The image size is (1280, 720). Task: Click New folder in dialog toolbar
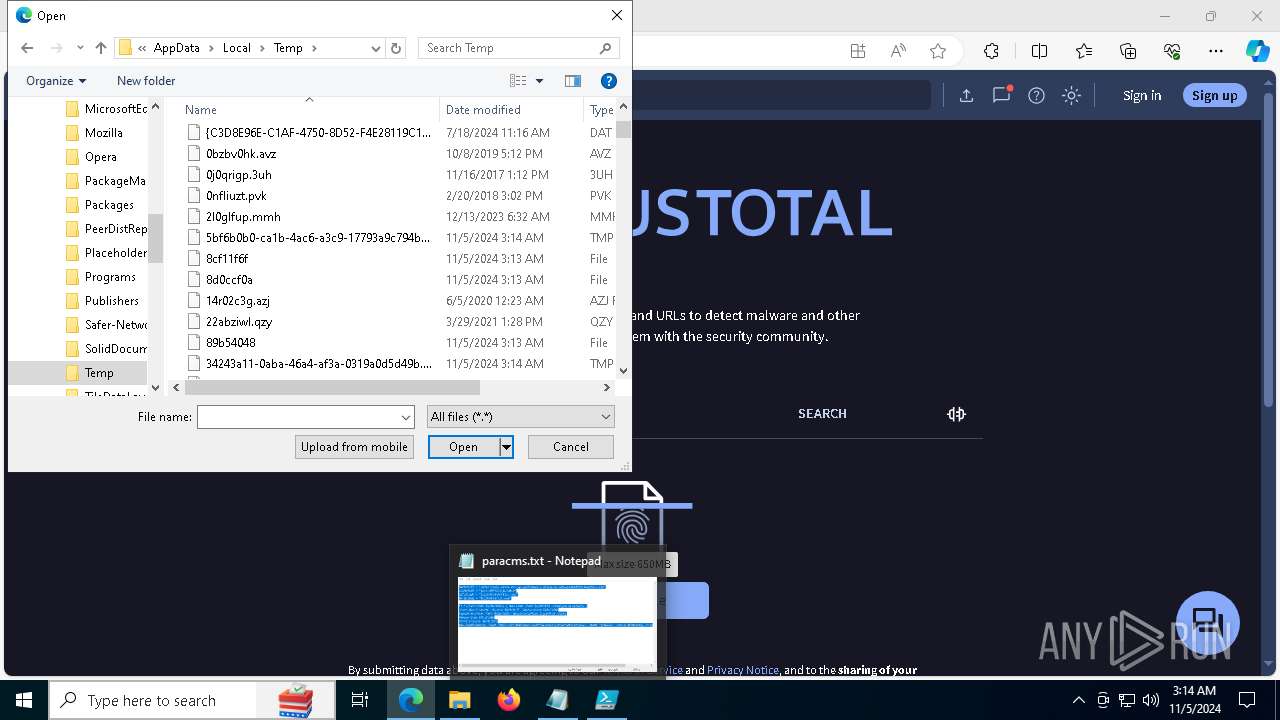coord(146,81)
